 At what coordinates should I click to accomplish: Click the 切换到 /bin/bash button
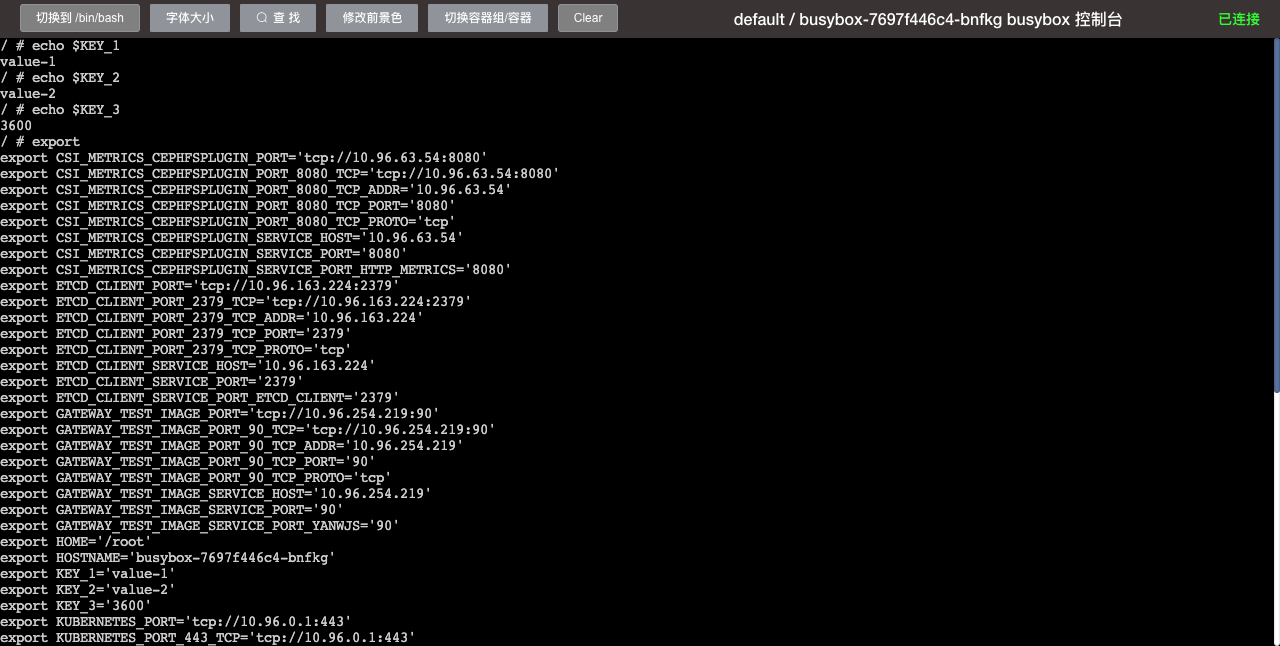(80, 18)
